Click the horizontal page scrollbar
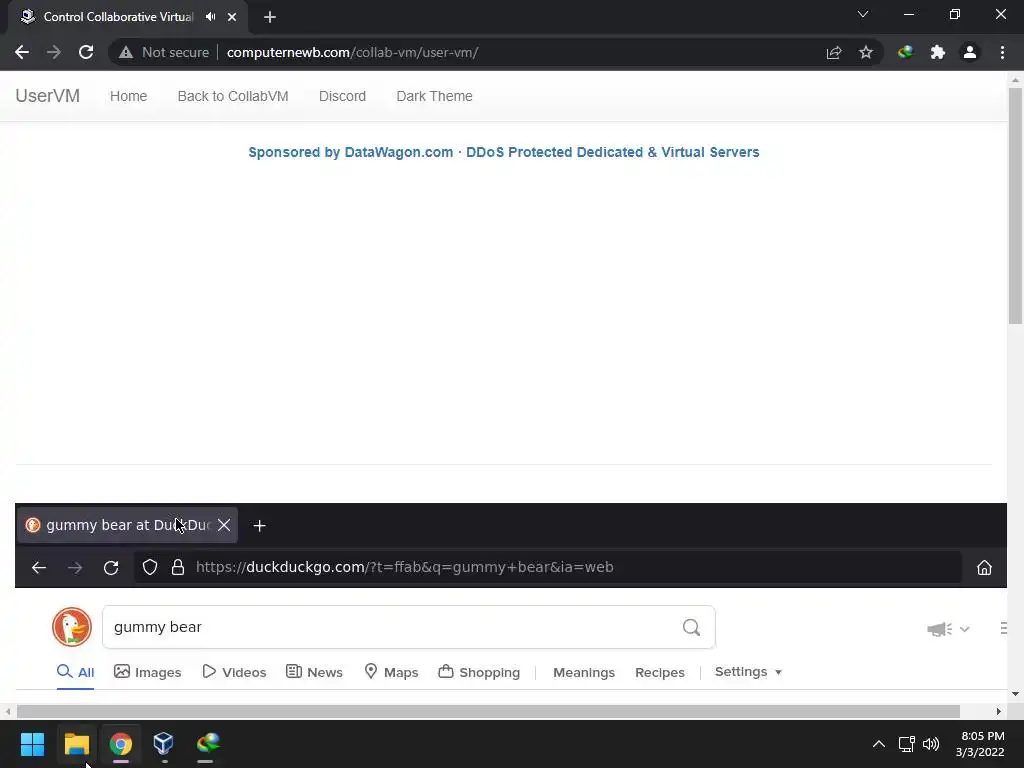The image size is (1024, 768). pos(488,711)
